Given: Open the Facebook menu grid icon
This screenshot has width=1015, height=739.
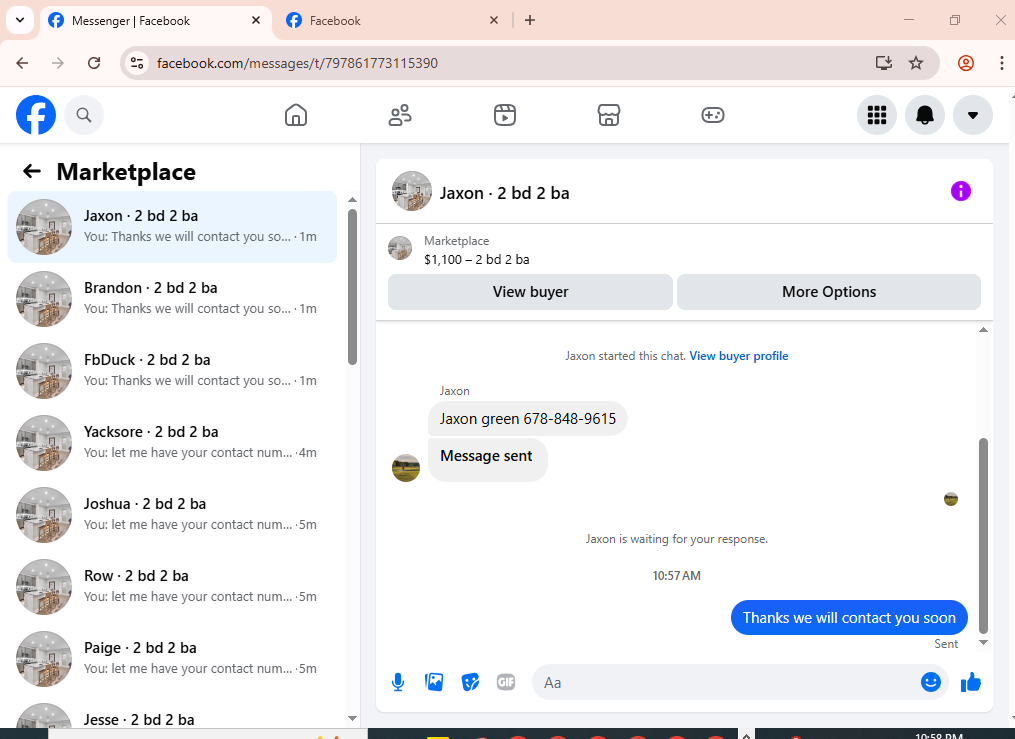Looking at the screenshot, I should coord(876,115).
